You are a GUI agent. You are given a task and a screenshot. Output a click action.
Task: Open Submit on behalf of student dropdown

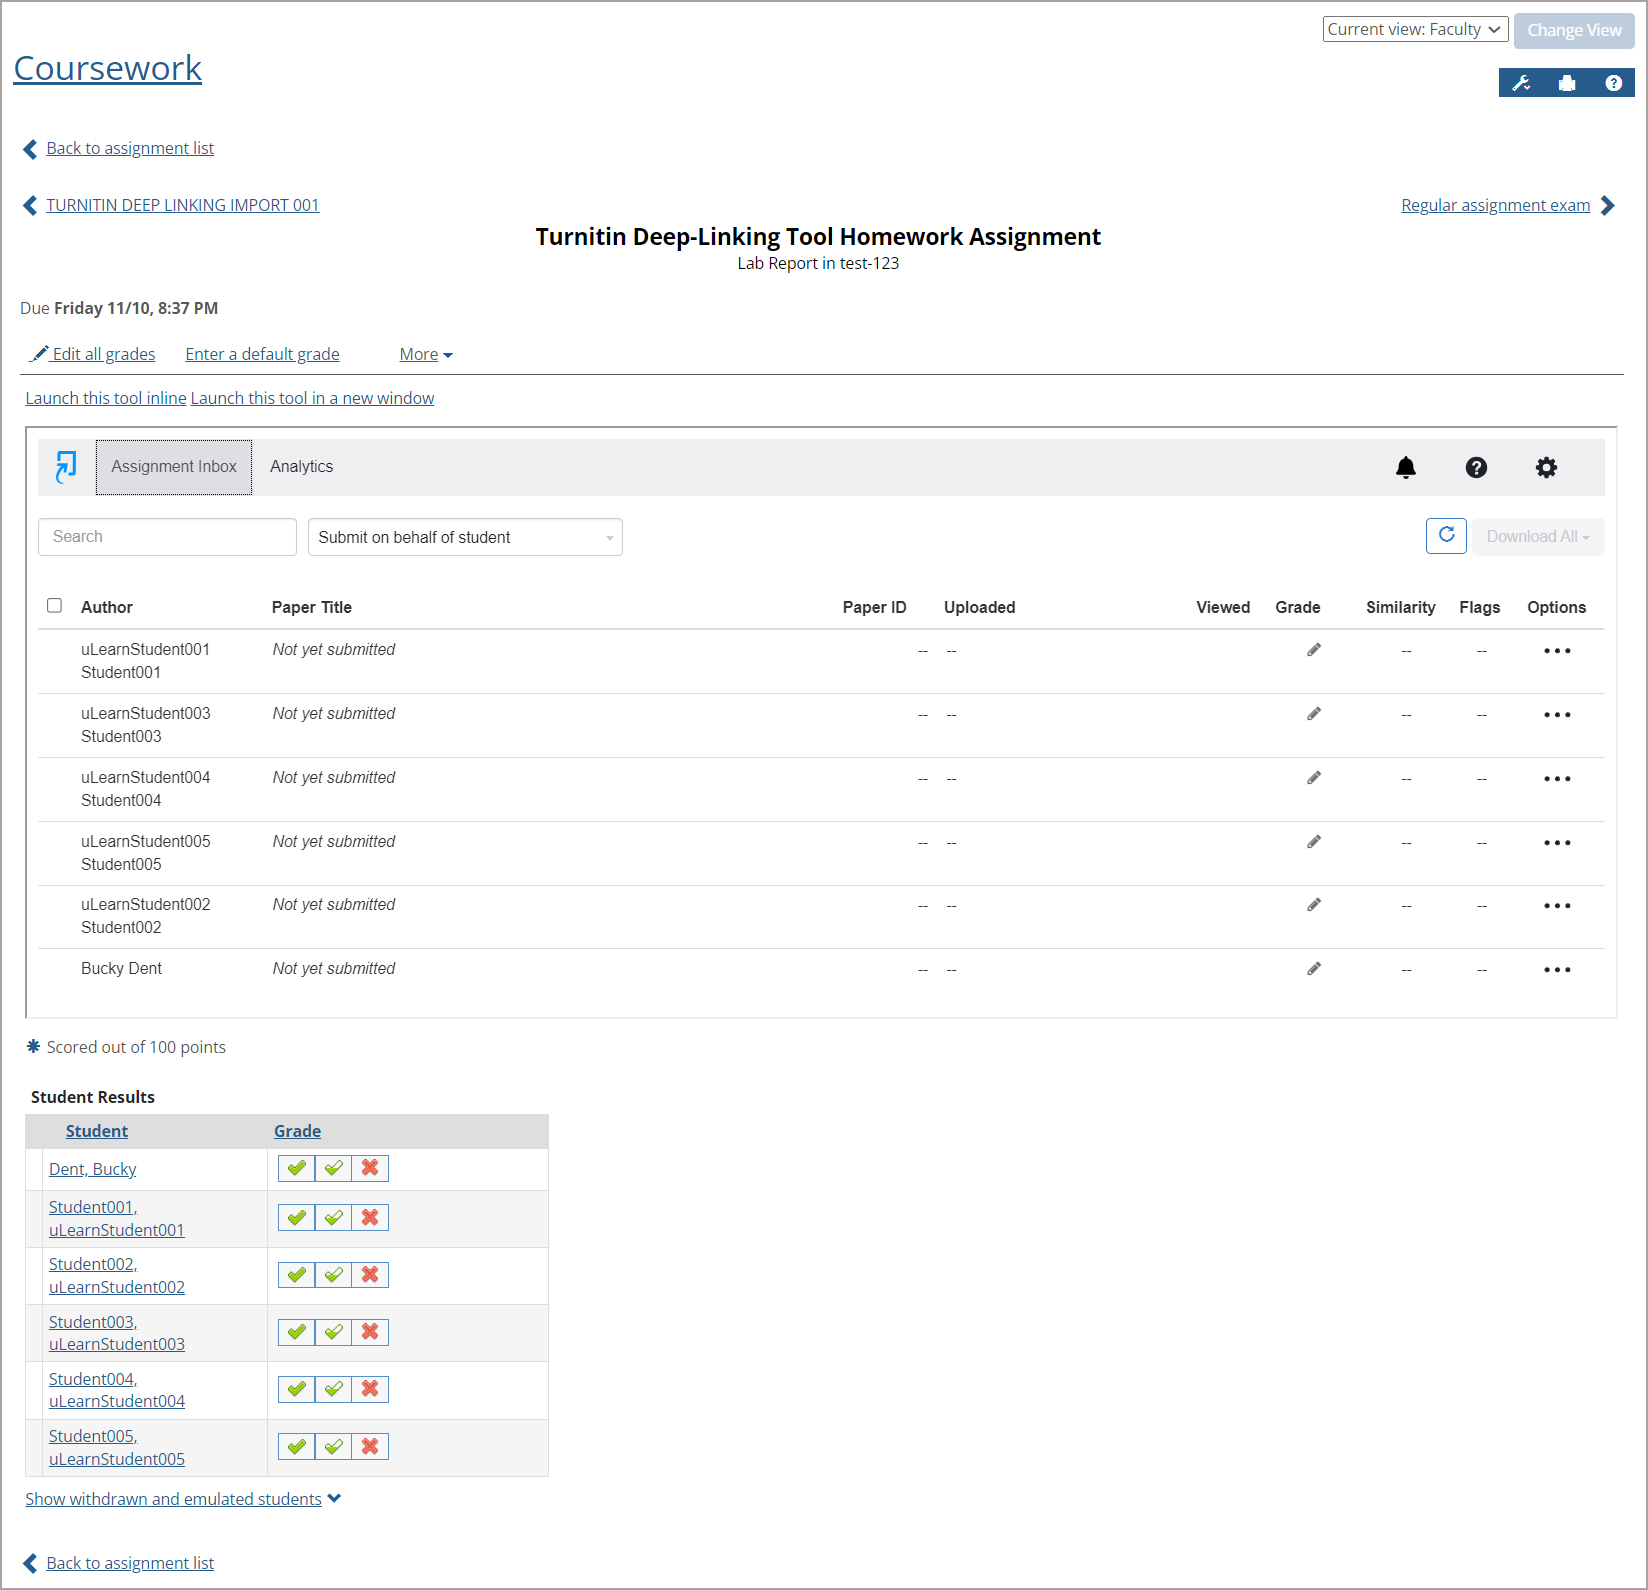coord(465,537)
